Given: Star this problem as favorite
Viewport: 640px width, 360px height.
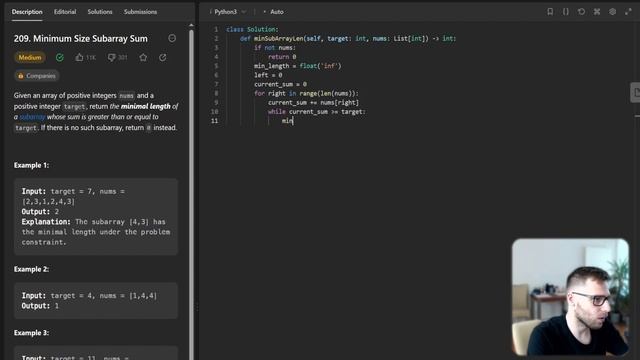Looking at the screenshot, I should point(143,58).
